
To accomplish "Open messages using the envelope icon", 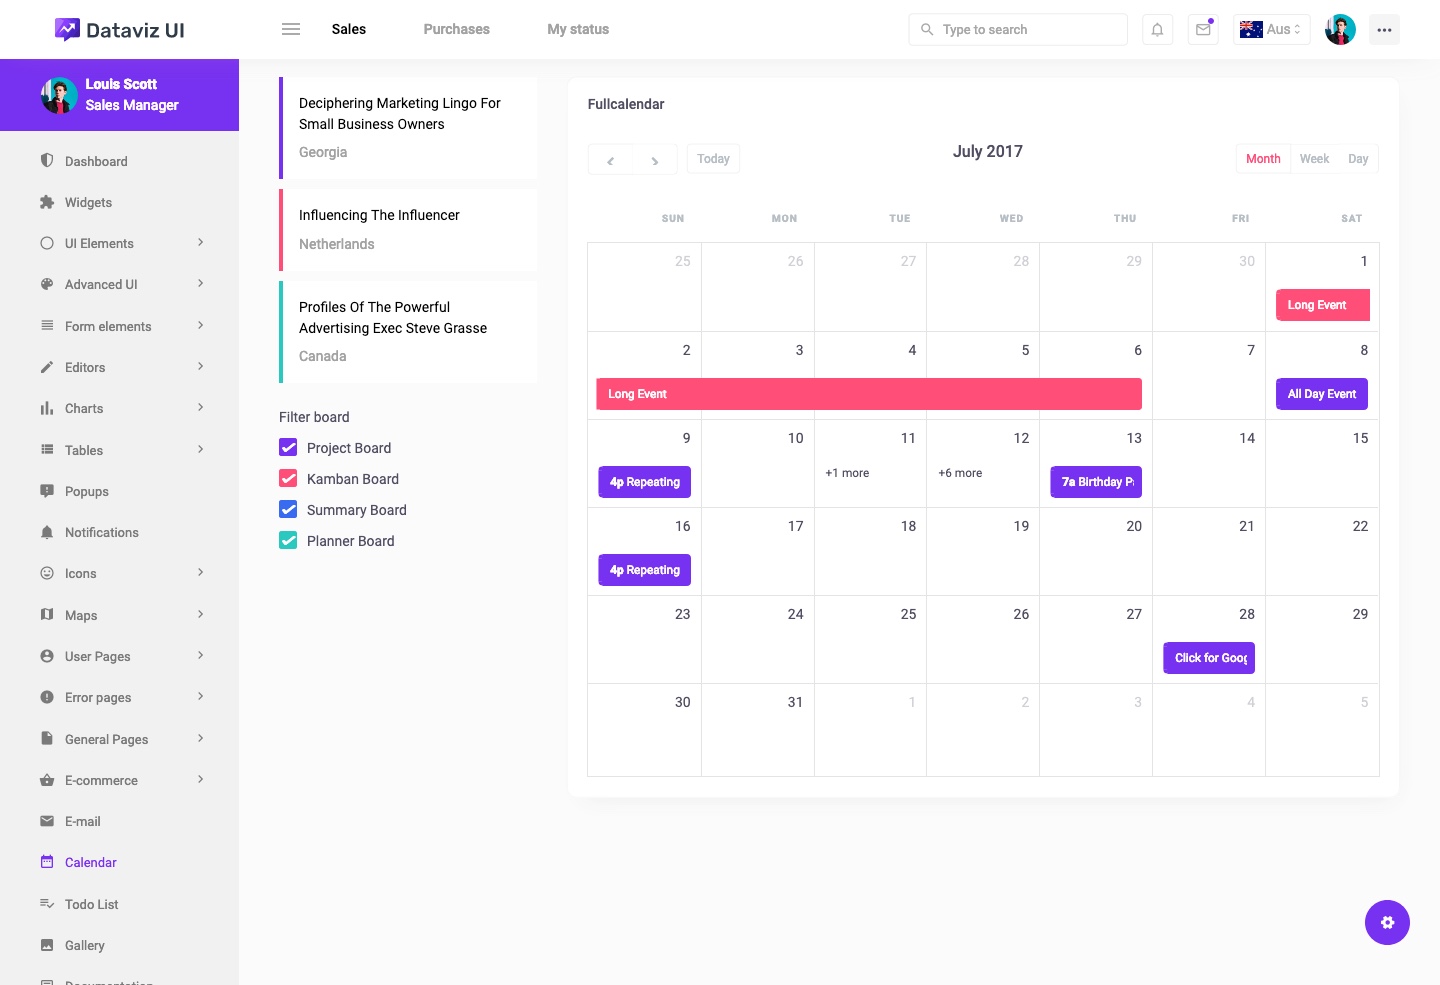I will 1202,29.
